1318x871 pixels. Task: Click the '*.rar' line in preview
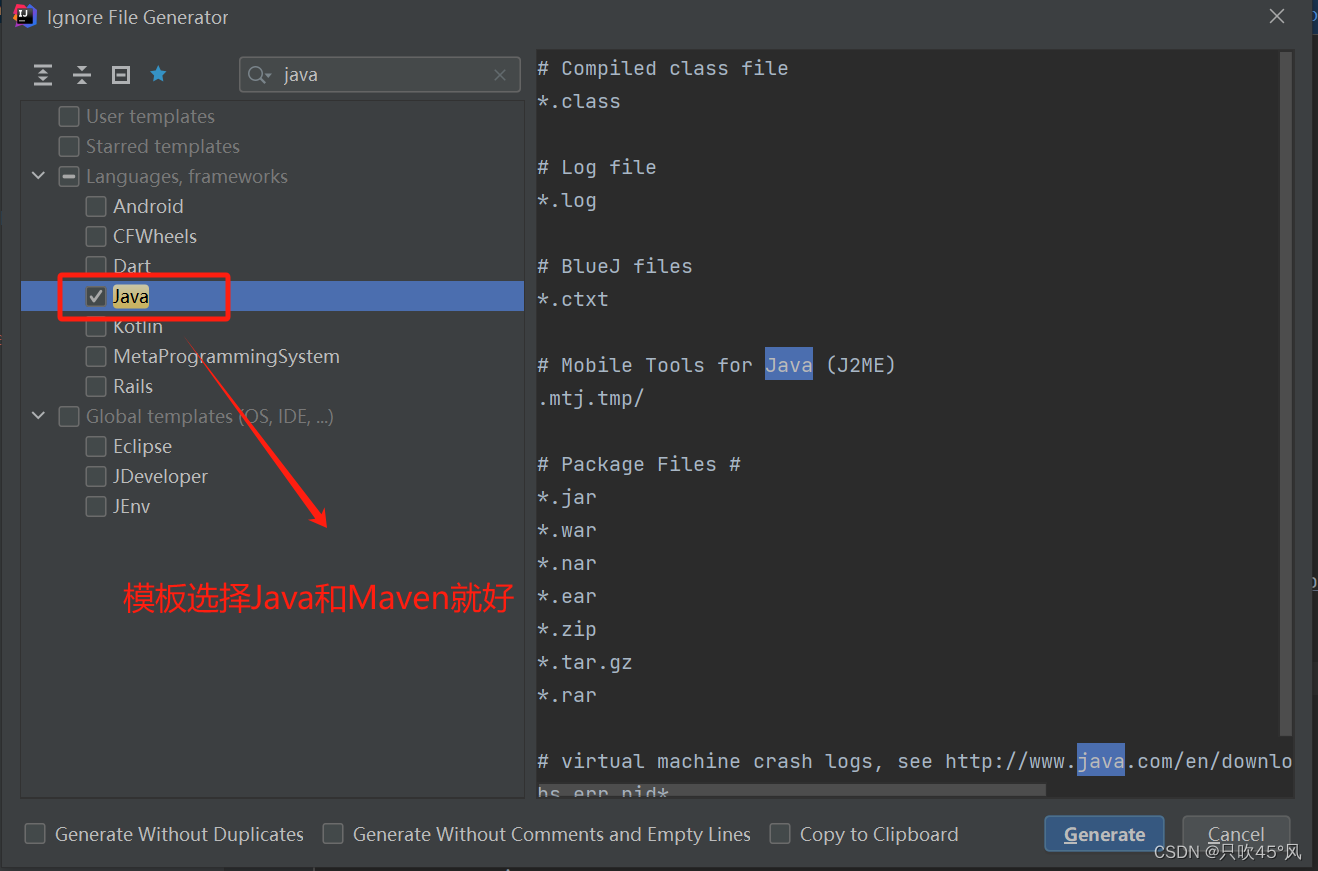click(x=567, y=695)
